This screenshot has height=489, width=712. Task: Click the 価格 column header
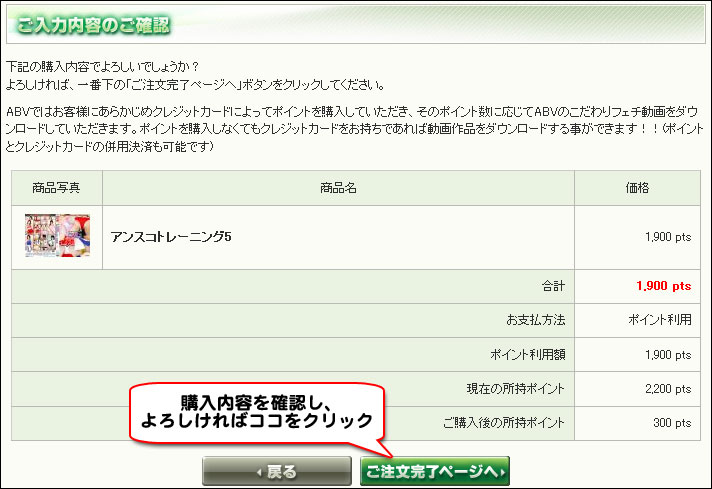click(x=637, y=188)
